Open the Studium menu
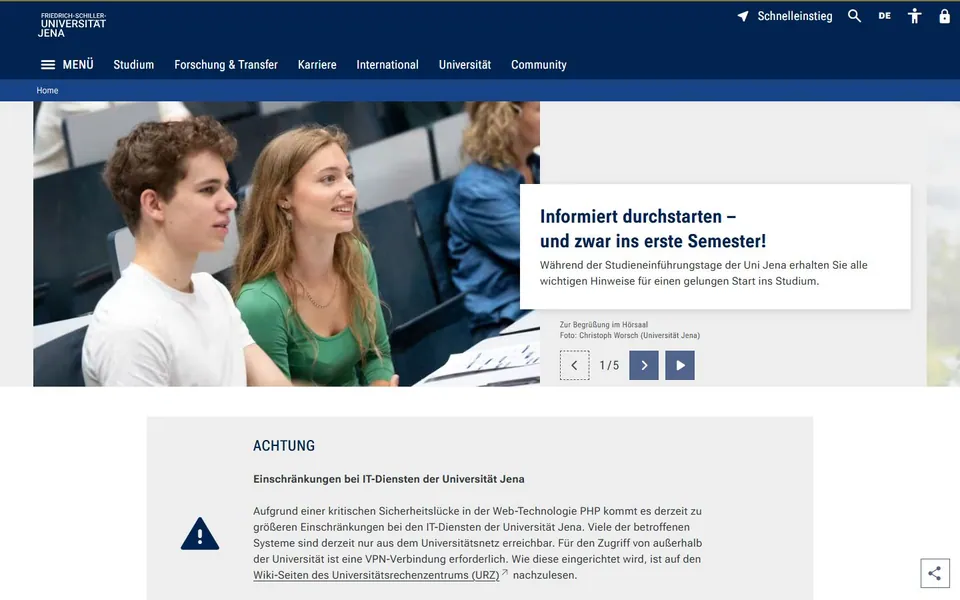This screenshot has width=960, height=600. [x=133, y=65]
